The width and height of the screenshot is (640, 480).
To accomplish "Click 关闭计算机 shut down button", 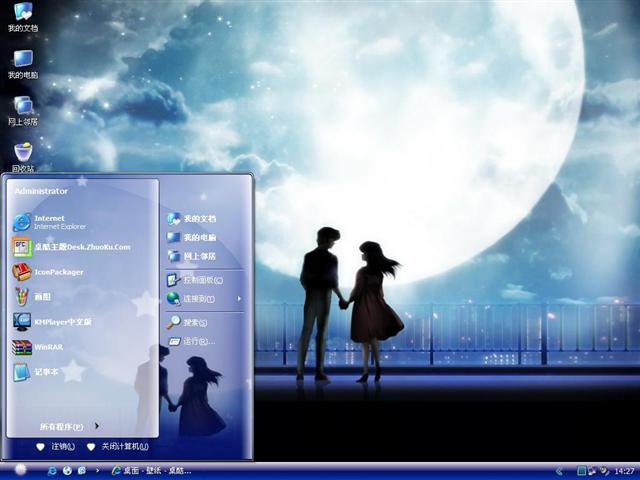I will coord(118,447).
